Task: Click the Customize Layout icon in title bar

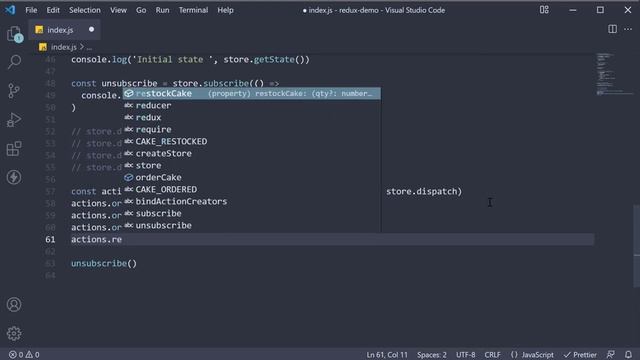Action: 544,10
